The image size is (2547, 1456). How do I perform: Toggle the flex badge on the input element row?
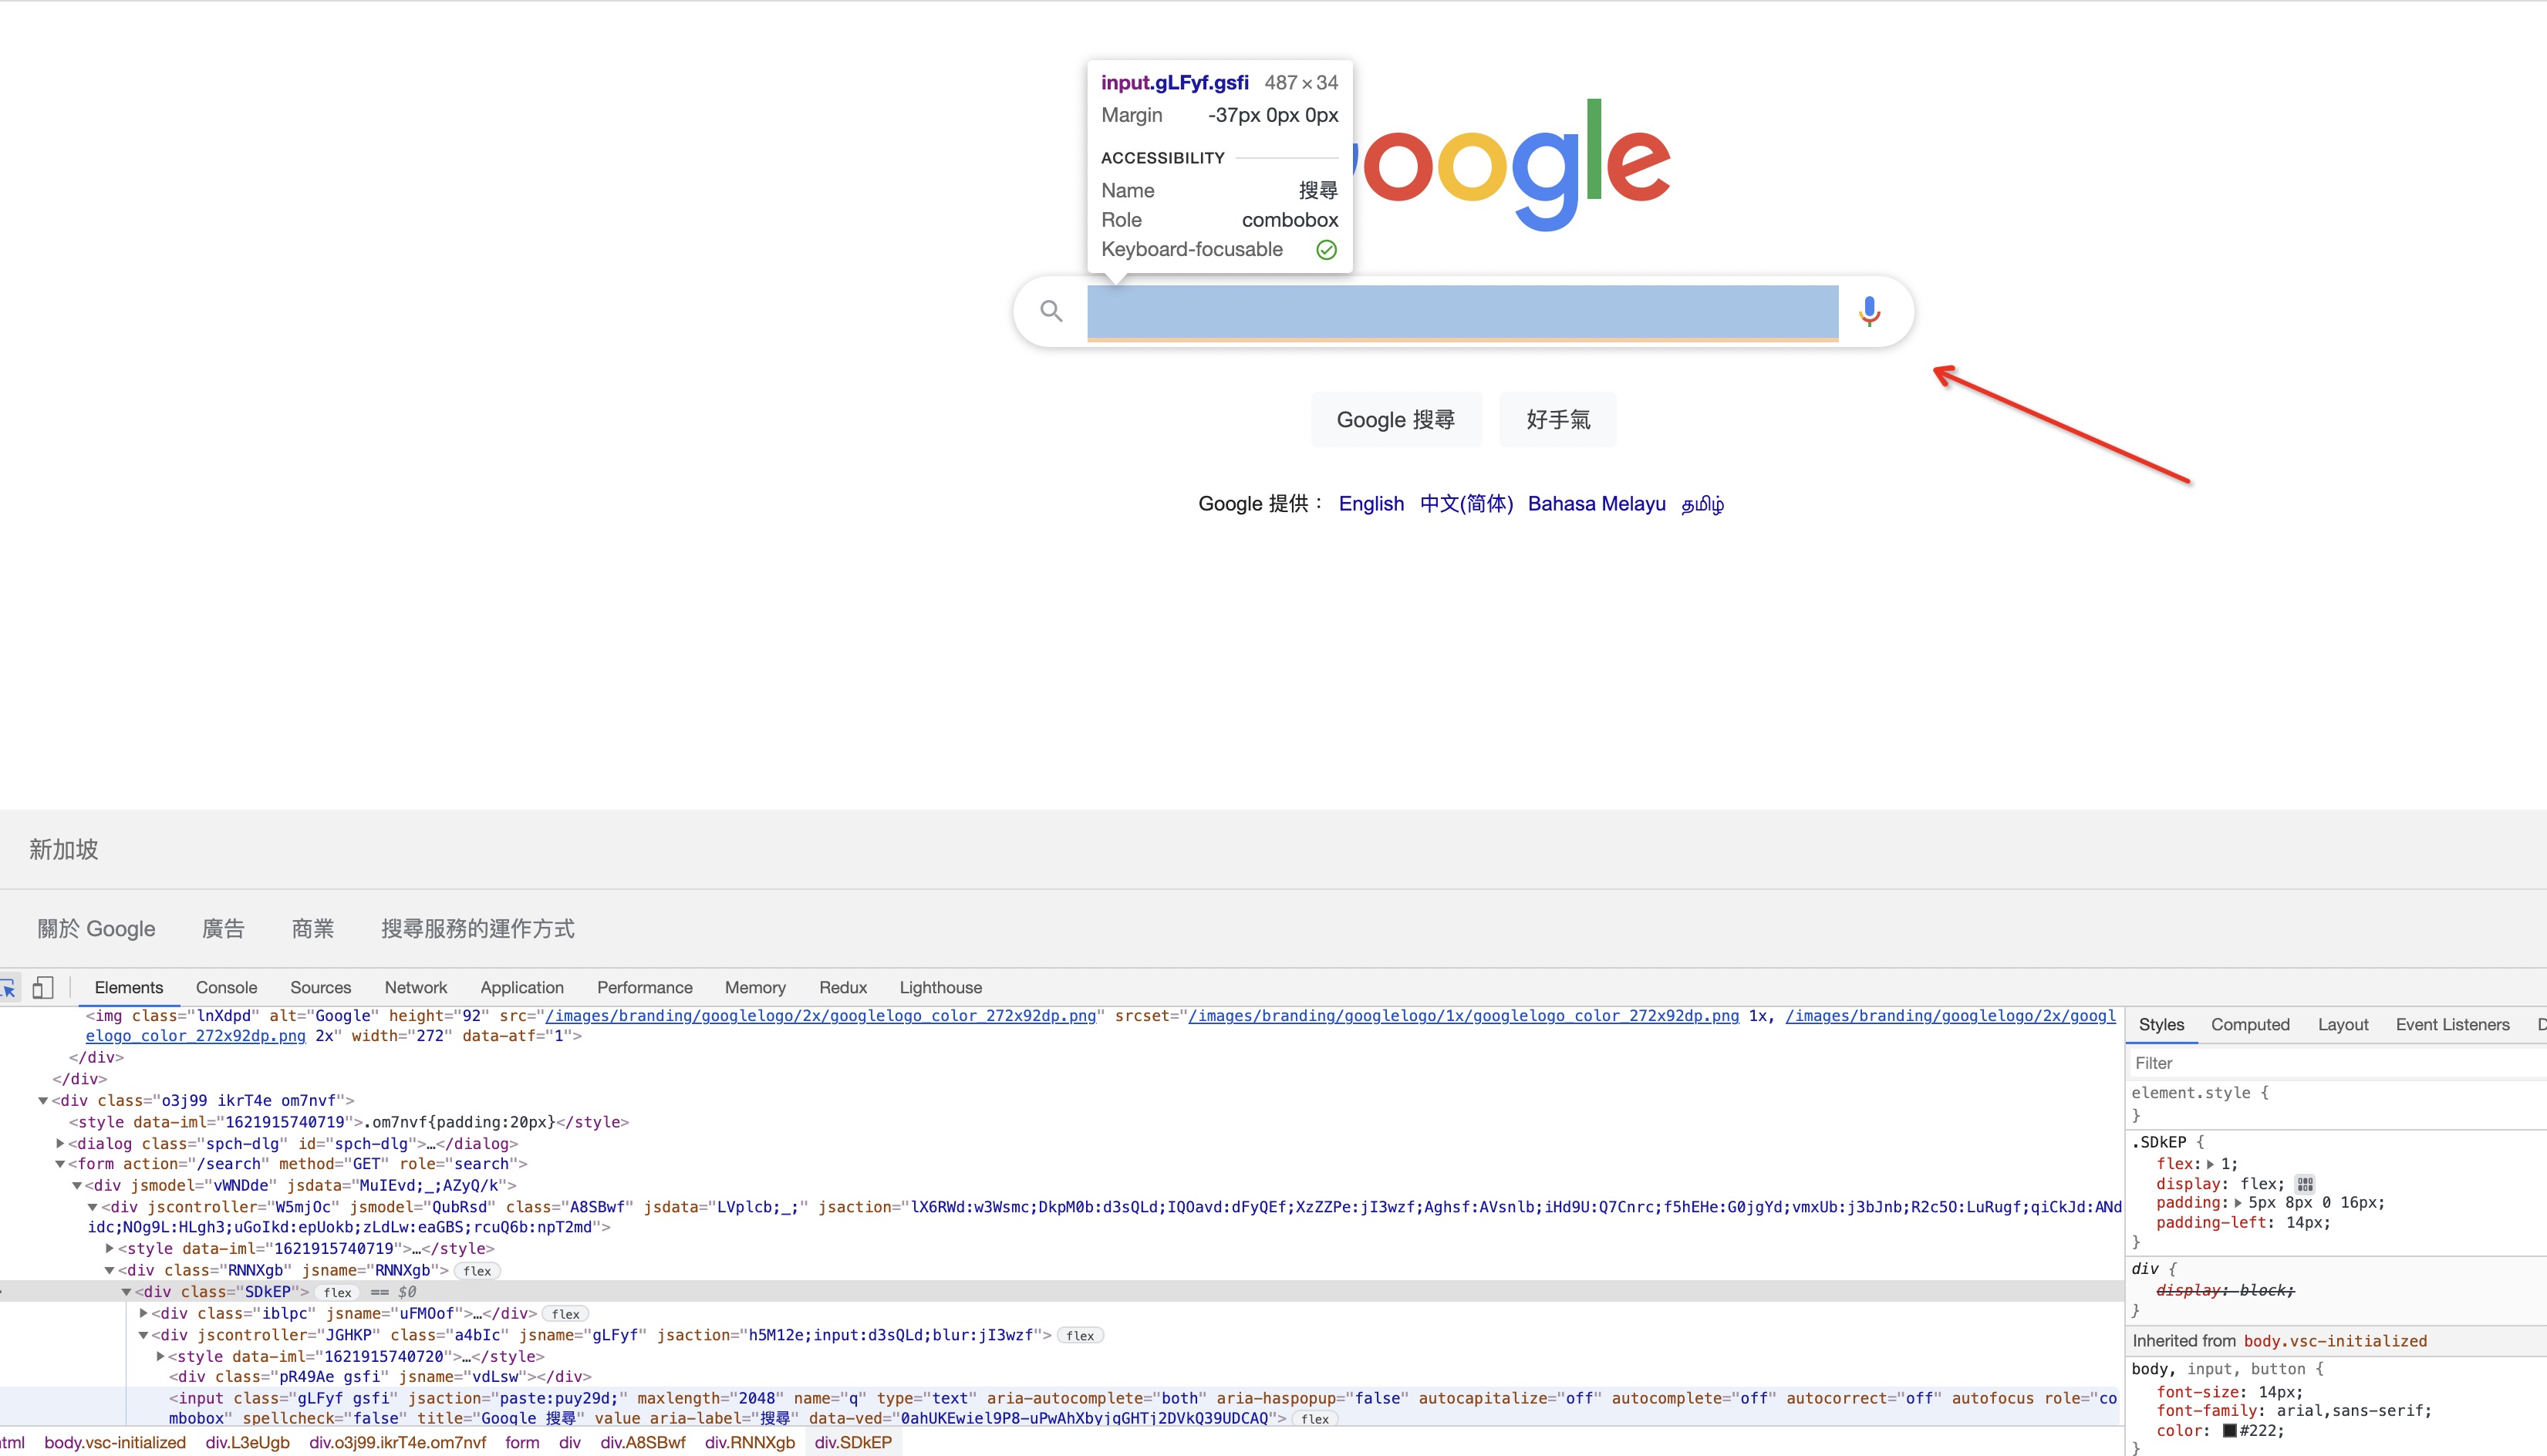point(1315,1419)
